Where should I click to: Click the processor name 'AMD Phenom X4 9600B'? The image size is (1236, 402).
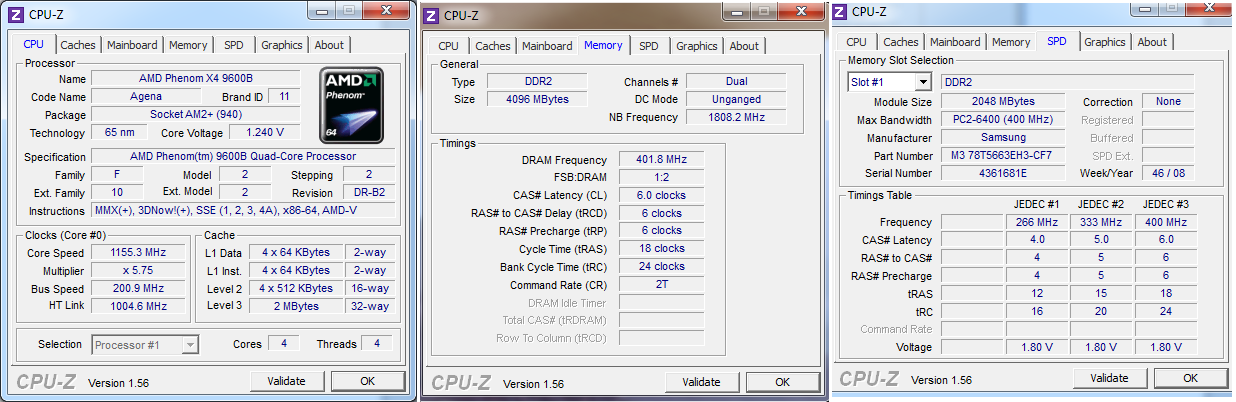point(196,78)
